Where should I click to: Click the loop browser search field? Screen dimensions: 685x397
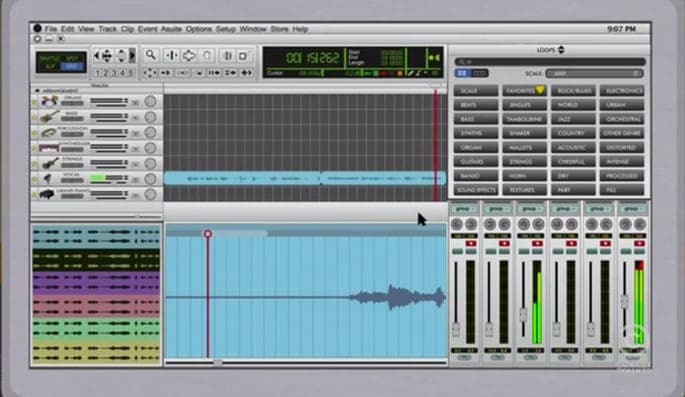pyautogui.click(x=550, y=62)
